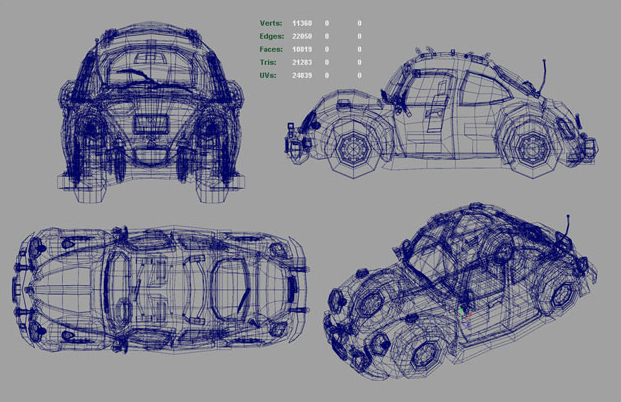Click the perspective-view wireframe of the car
621x402 pixels.
point(459,291)
